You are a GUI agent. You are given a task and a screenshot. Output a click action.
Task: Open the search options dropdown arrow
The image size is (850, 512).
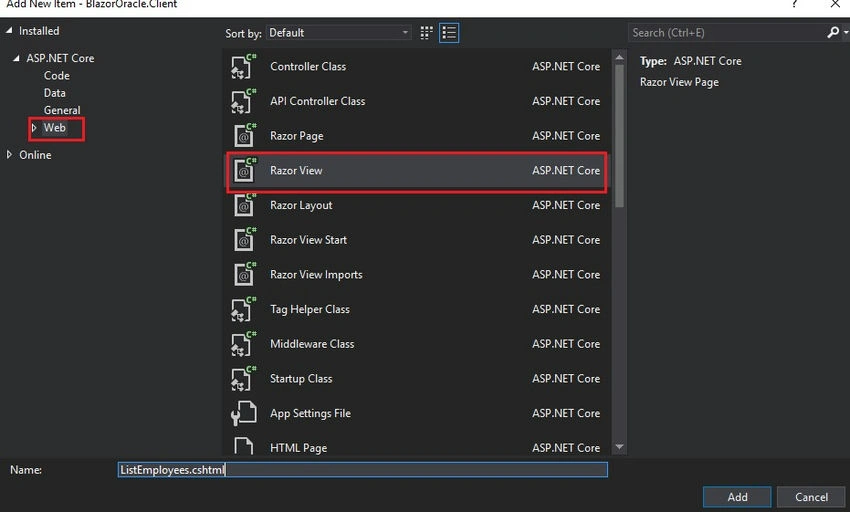point(845,33)
